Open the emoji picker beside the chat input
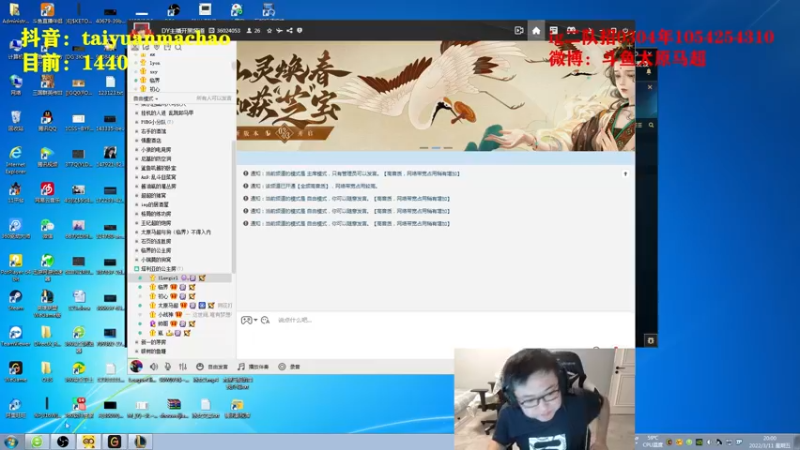Viewport: 800px width, 450px height. pyautogui.click(x=265, y=320)
